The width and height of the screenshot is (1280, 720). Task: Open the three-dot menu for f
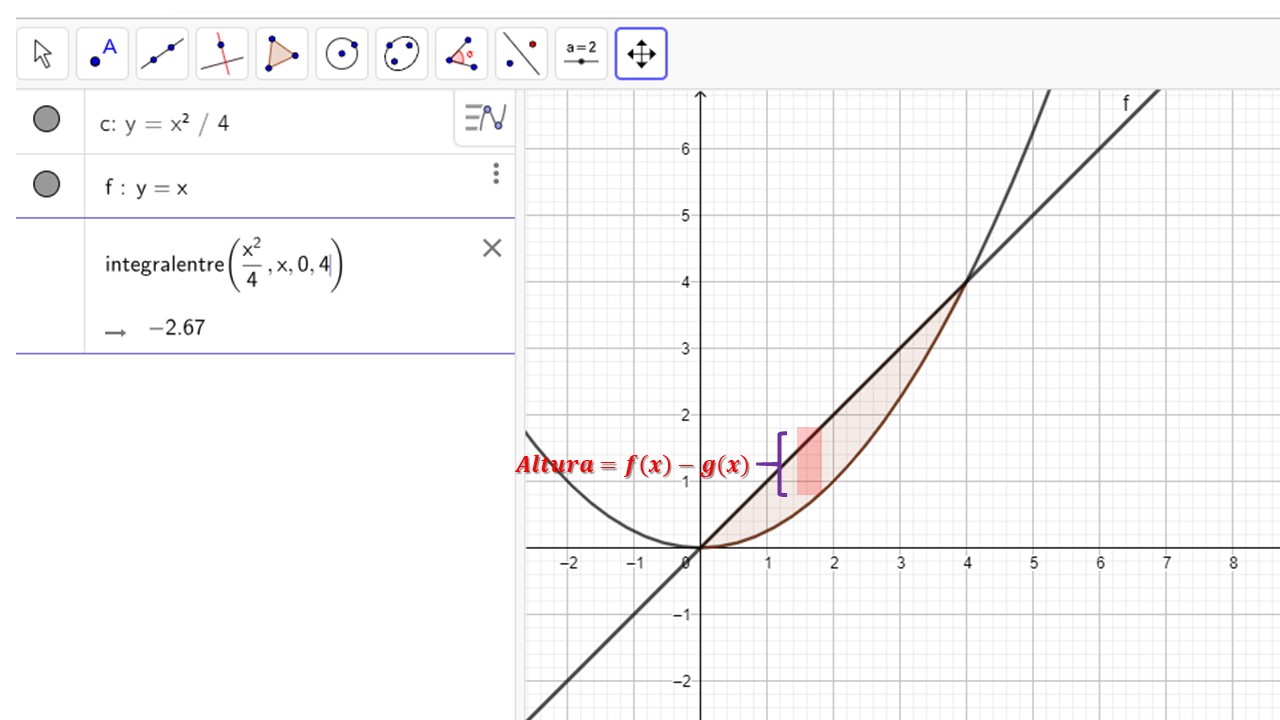(496, 175)
